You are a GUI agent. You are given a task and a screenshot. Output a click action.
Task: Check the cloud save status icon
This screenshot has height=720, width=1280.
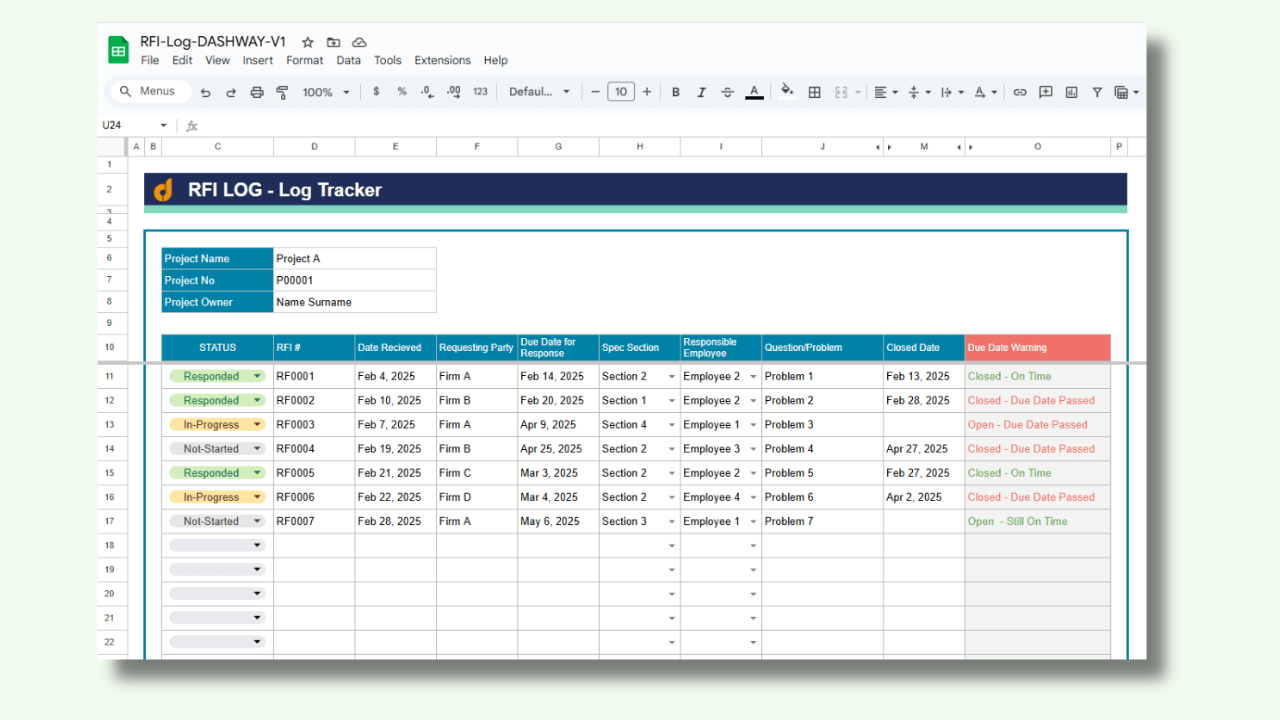pyautogui.click(x=359, y=42)
